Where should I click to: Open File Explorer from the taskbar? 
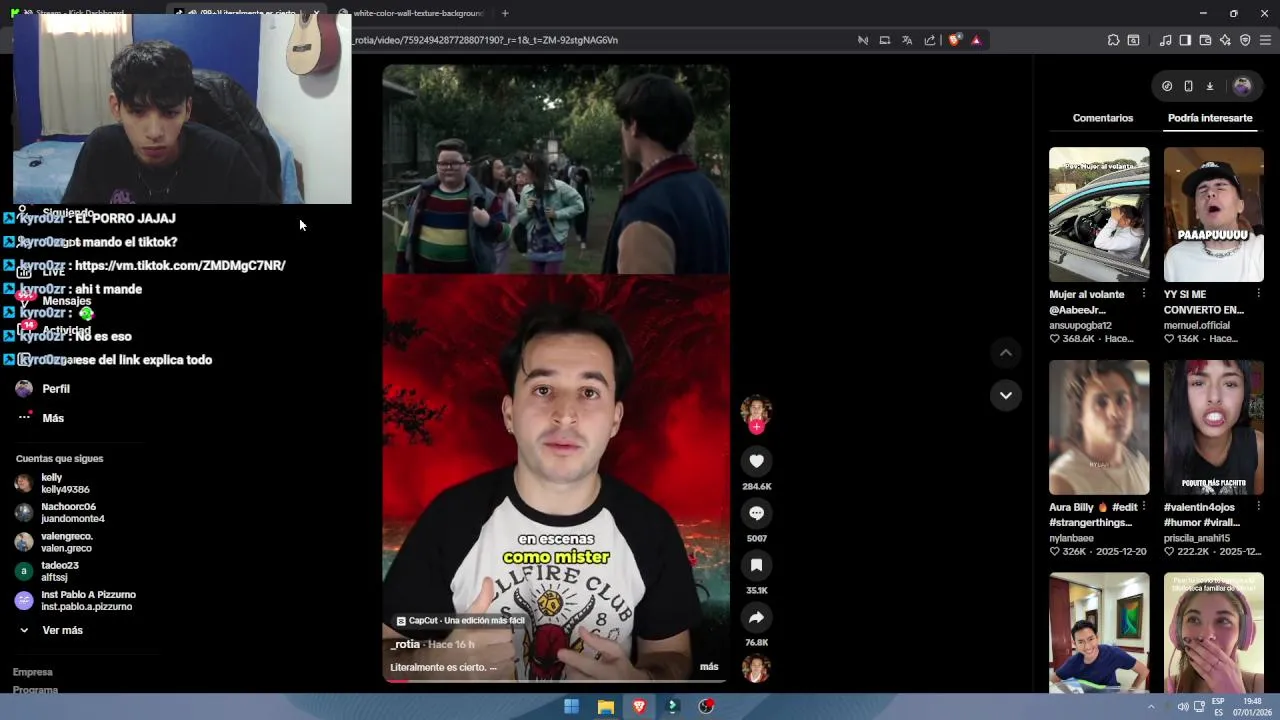click(605, 706)
